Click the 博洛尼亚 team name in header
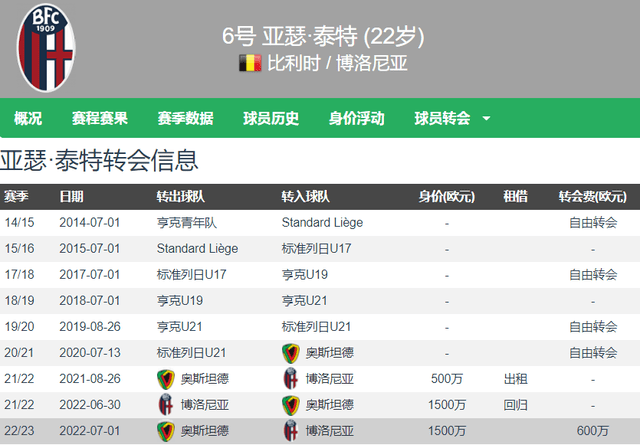The width and height of the screenshot is (640, 445). [372, 64]
